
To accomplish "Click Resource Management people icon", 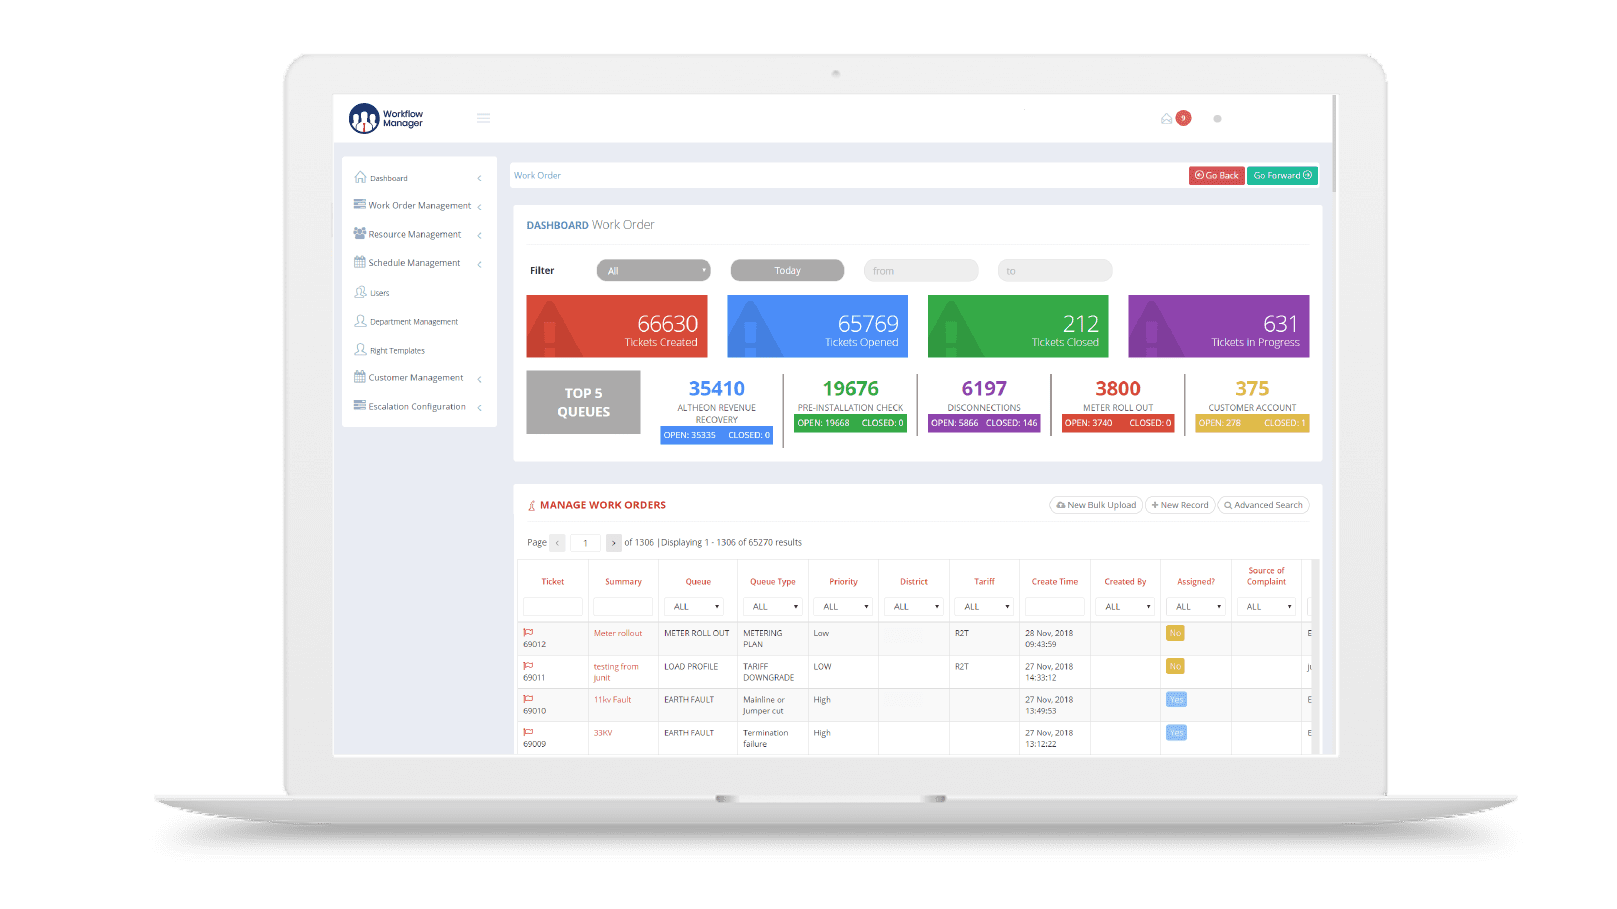I will [359, 233].
